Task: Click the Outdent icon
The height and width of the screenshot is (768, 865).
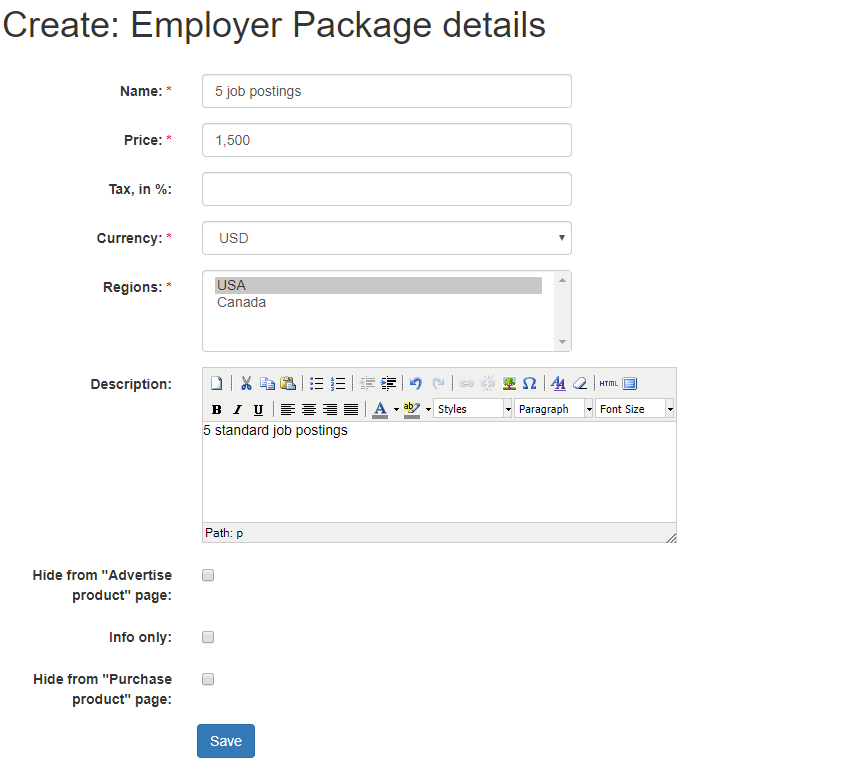Action: click(x=367, y=383)
